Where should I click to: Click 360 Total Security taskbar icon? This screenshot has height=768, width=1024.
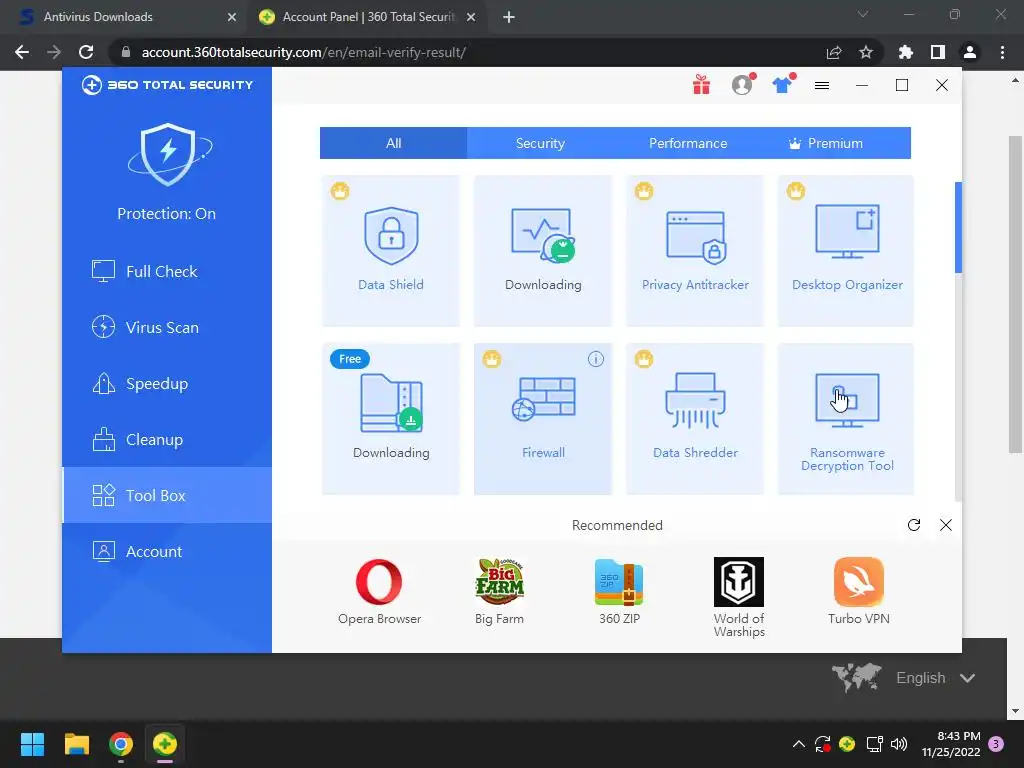click(x=165, y=744)
